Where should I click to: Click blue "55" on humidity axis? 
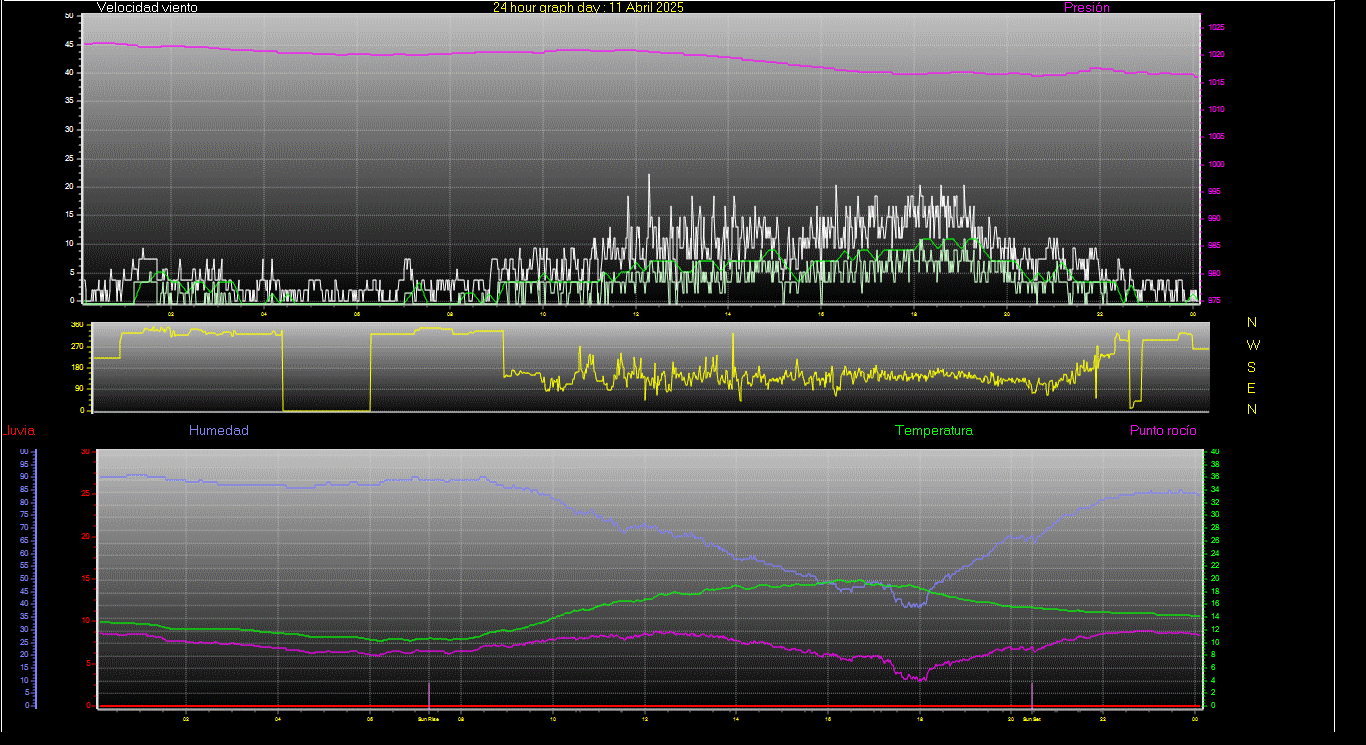(x=24, y=565)
